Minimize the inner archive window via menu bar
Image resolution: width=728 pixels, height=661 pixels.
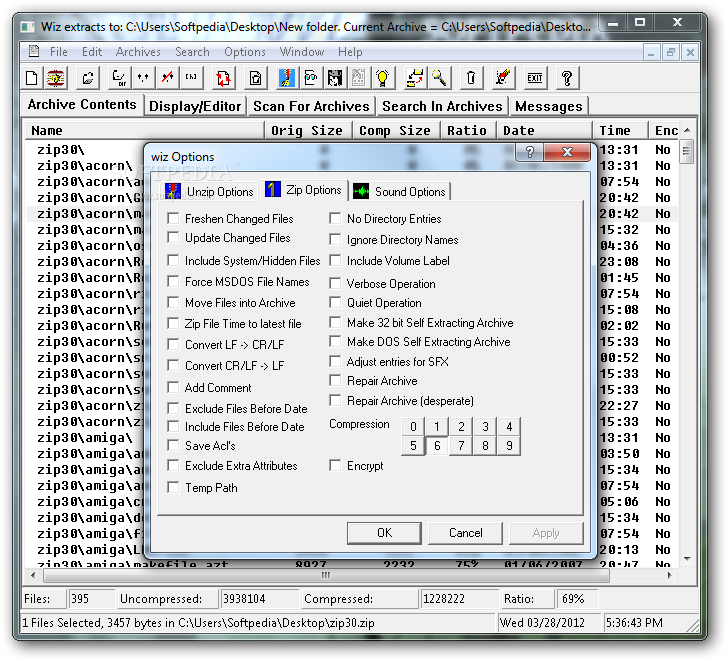[651, 52]
